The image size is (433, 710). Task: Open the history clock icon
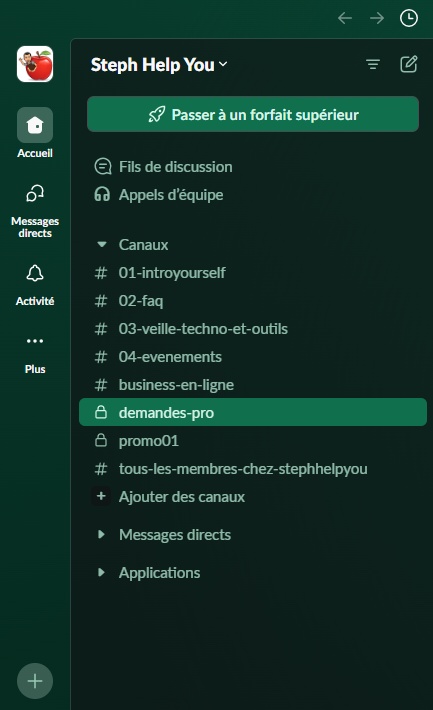tap(409, 18)
